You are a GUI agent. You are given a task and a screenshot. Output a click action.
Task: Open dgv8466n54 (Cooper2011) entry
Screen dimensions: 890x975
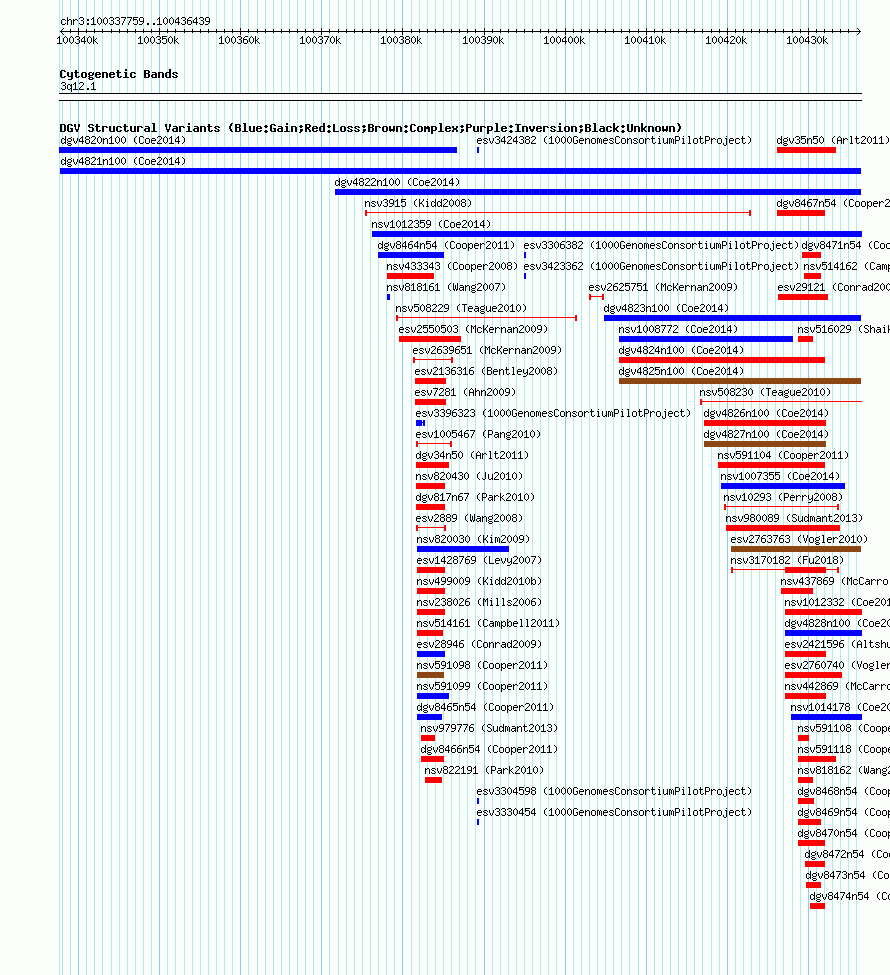(489, 750)
